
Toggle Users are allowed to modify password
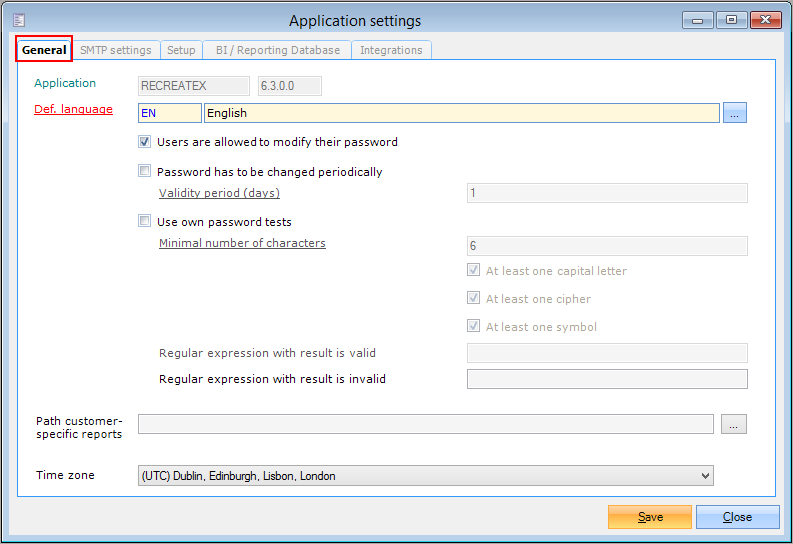[x=145, y=142]
